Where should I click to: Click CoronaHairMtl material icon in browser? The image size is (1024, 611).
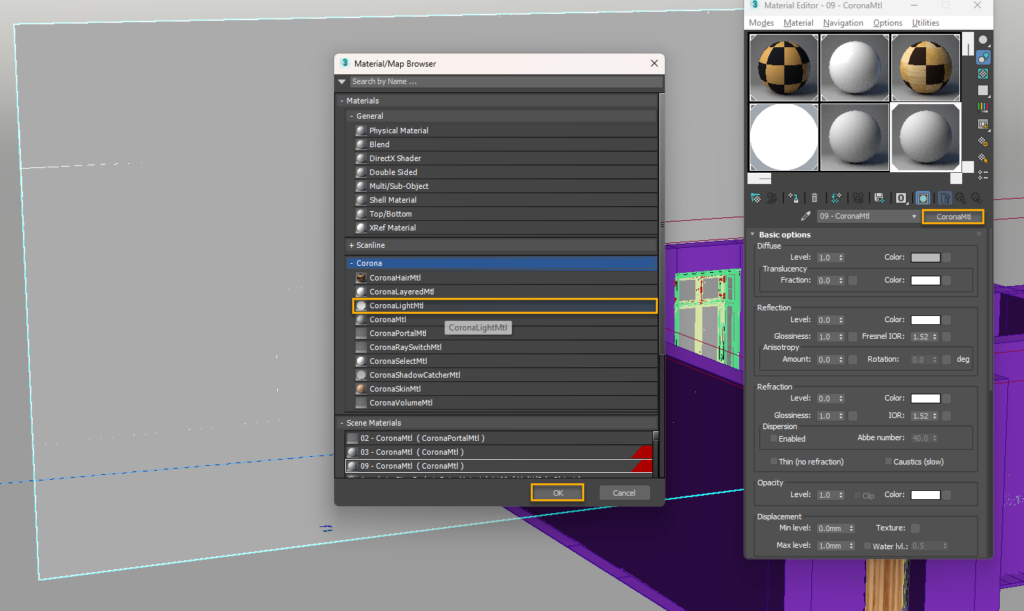tap(361, 277)
